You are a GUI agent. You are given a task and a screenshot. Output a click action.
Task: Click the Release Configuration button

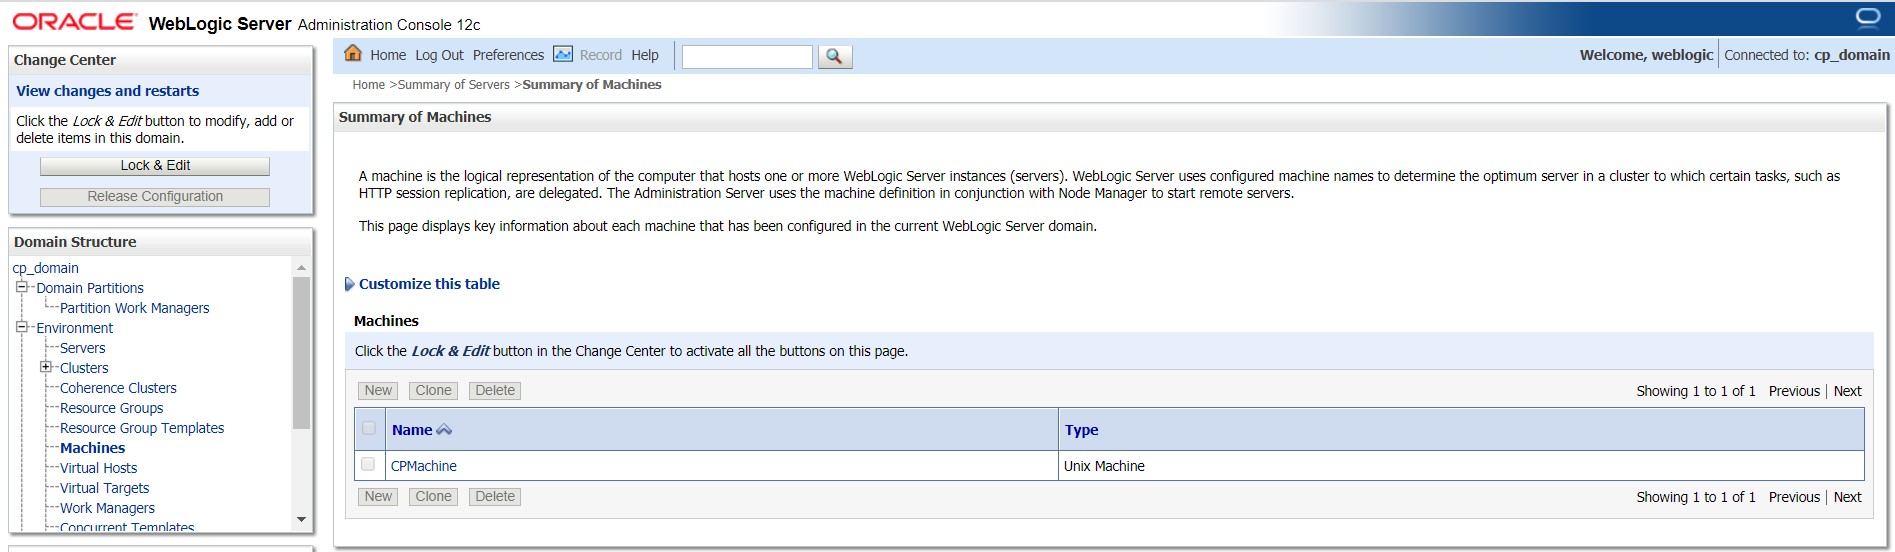155,197
